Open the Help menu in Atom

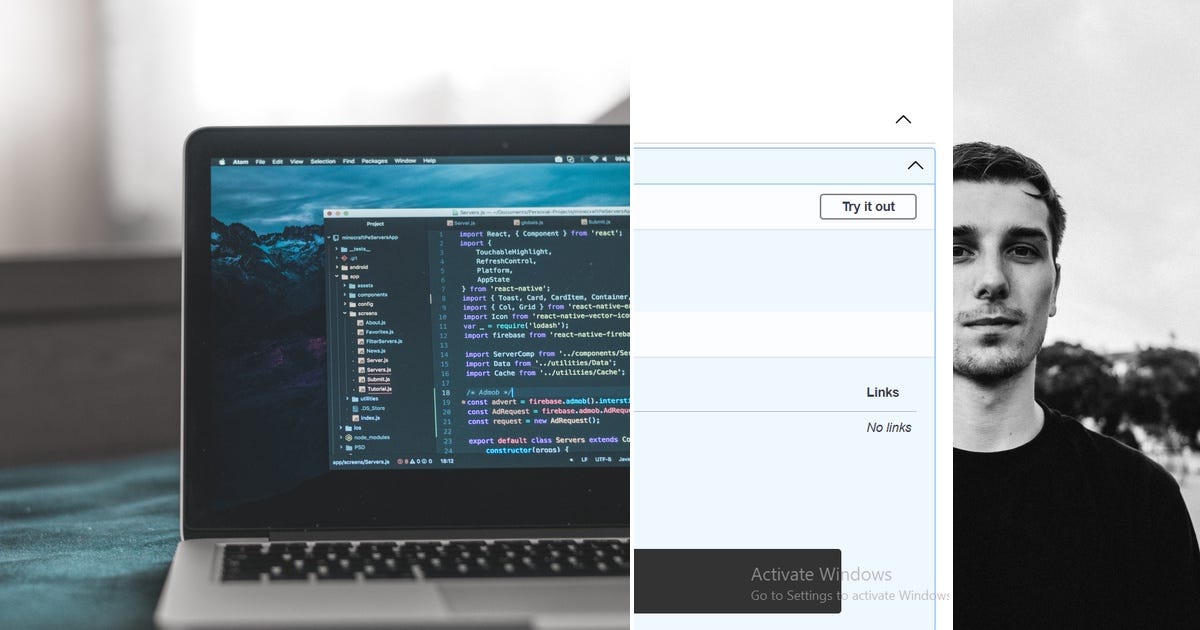coord(429,161)
